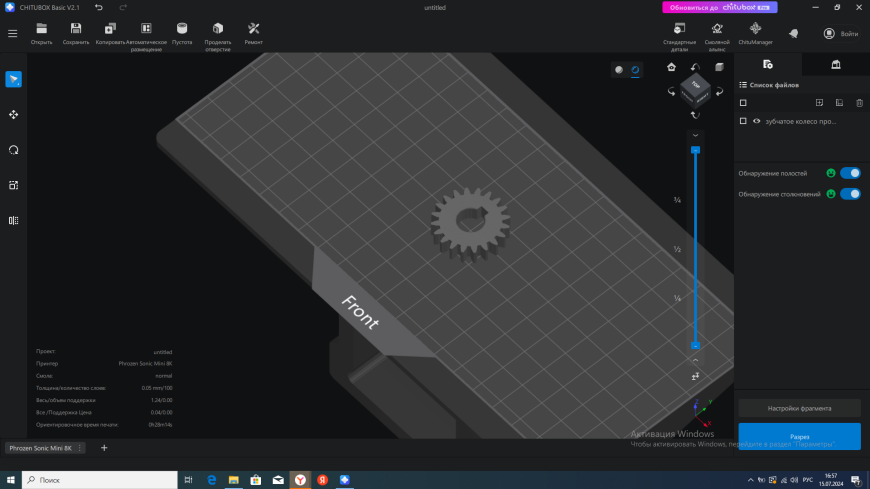Click the blue Разрез slice button
The height and width of the screenshot is (489, 870).
[800, 436]
